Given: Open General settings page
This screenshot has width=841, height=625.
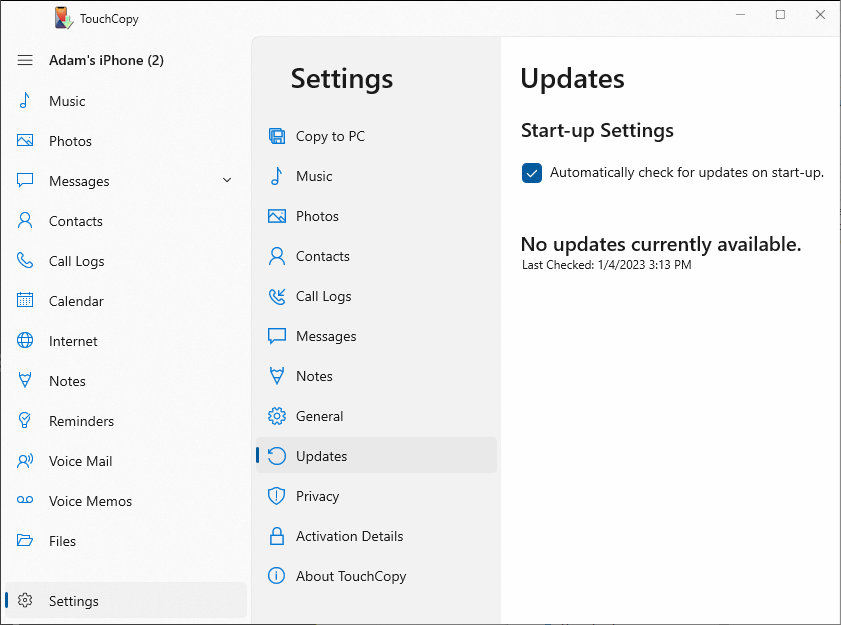Looking at the screenshot, I should [377, 416].
